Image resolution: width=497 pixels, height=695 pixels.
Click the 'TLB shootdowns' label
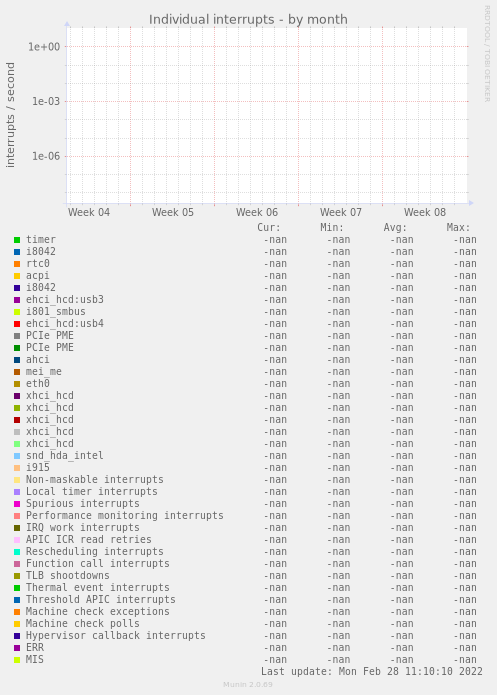click(68, 575)
